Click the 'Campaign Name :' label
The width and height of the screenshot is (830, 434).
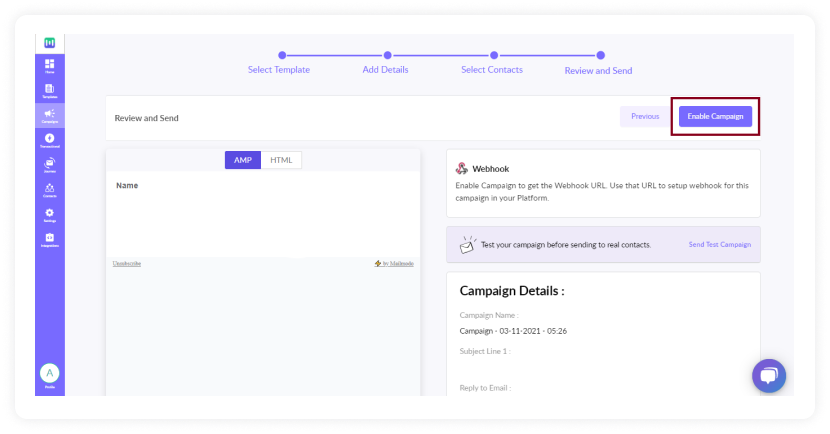[489, 315]
